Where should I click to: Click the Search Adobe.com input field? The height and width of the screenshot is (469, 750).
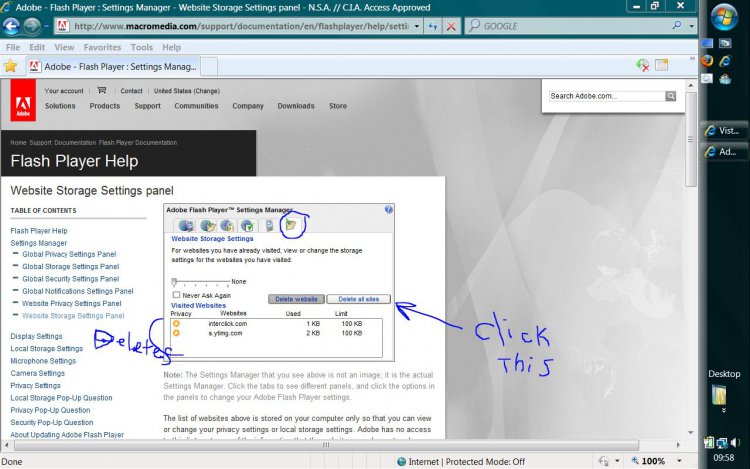(x=607, y=96)
